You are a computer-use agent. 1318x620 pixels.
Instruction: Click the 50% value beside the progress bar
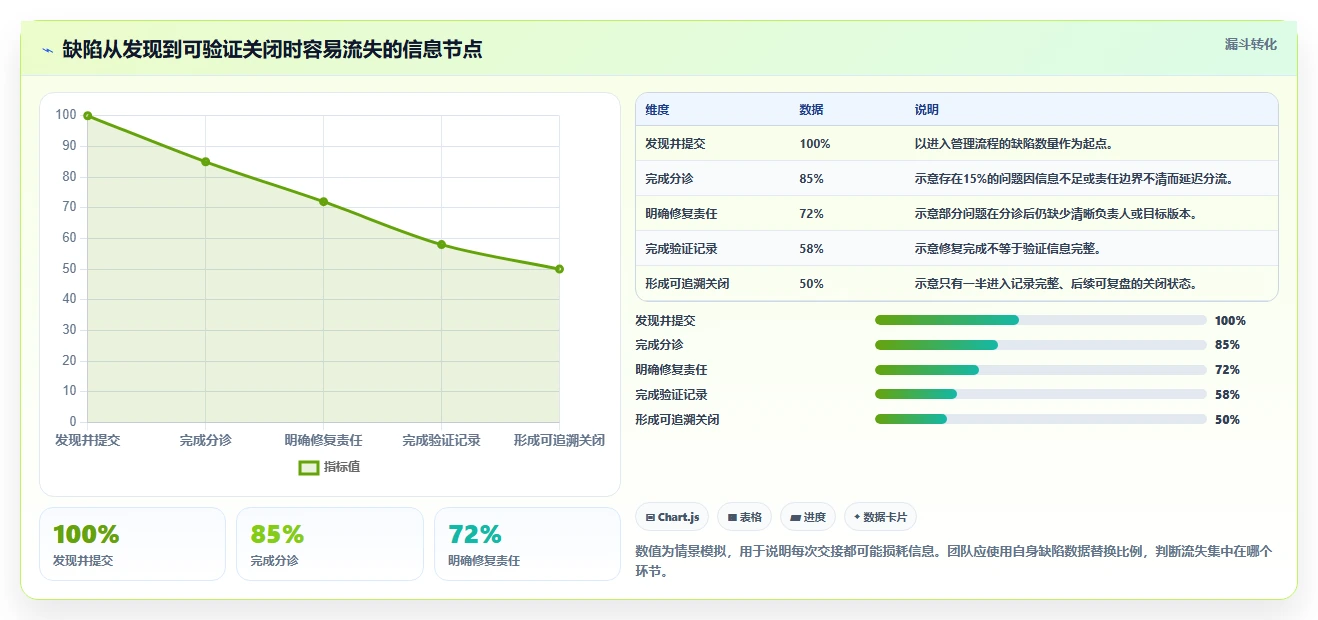(1227, 420)
